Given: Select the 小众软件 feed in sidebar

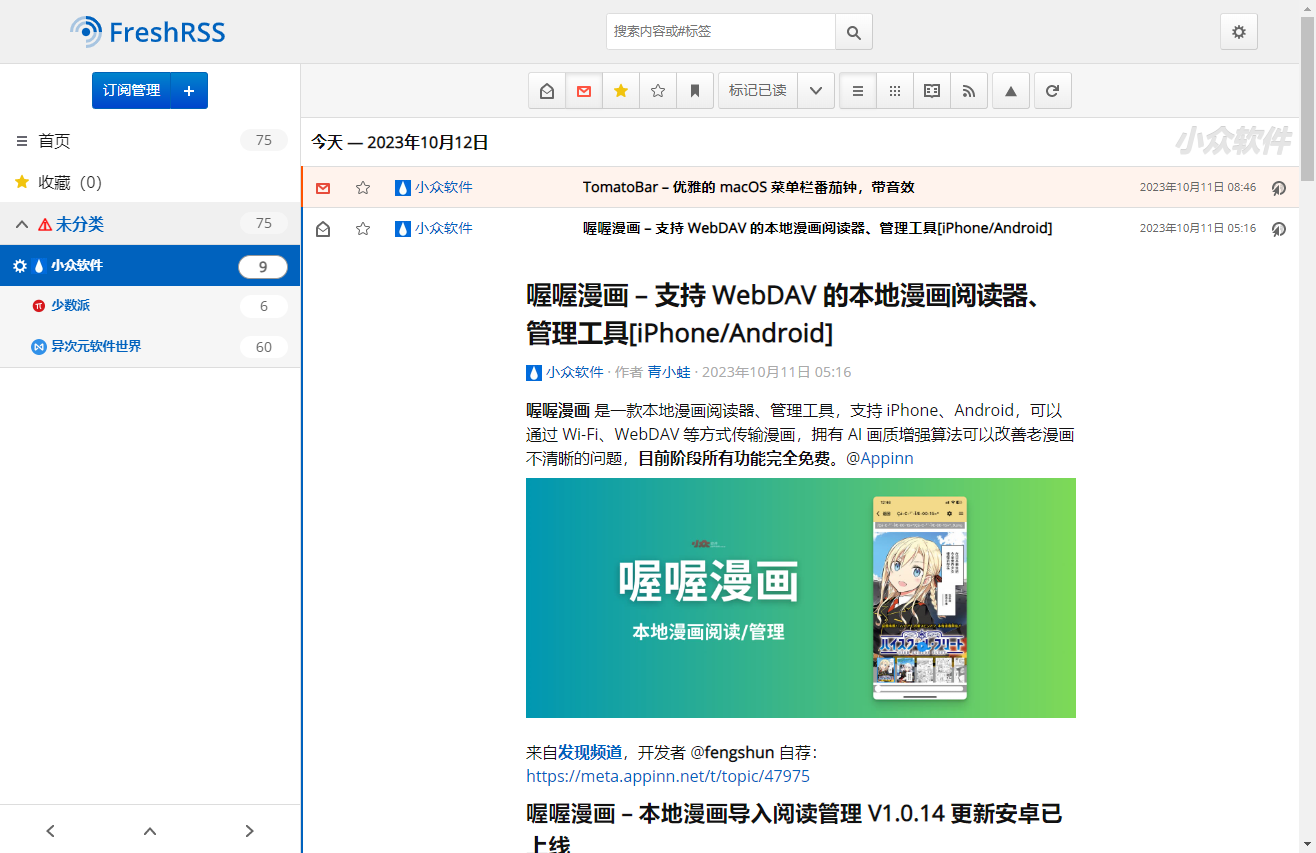Looking at the screenshot, I should pos(77,266).
